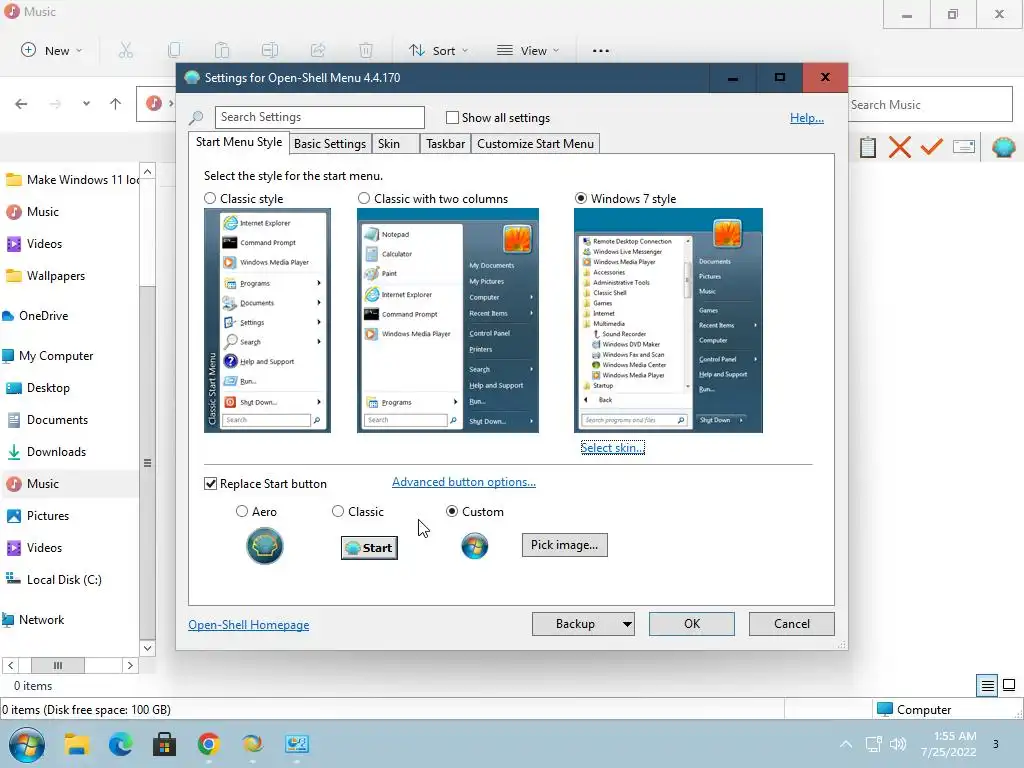Click the Control Panel taskbar icon

(296, 744)
